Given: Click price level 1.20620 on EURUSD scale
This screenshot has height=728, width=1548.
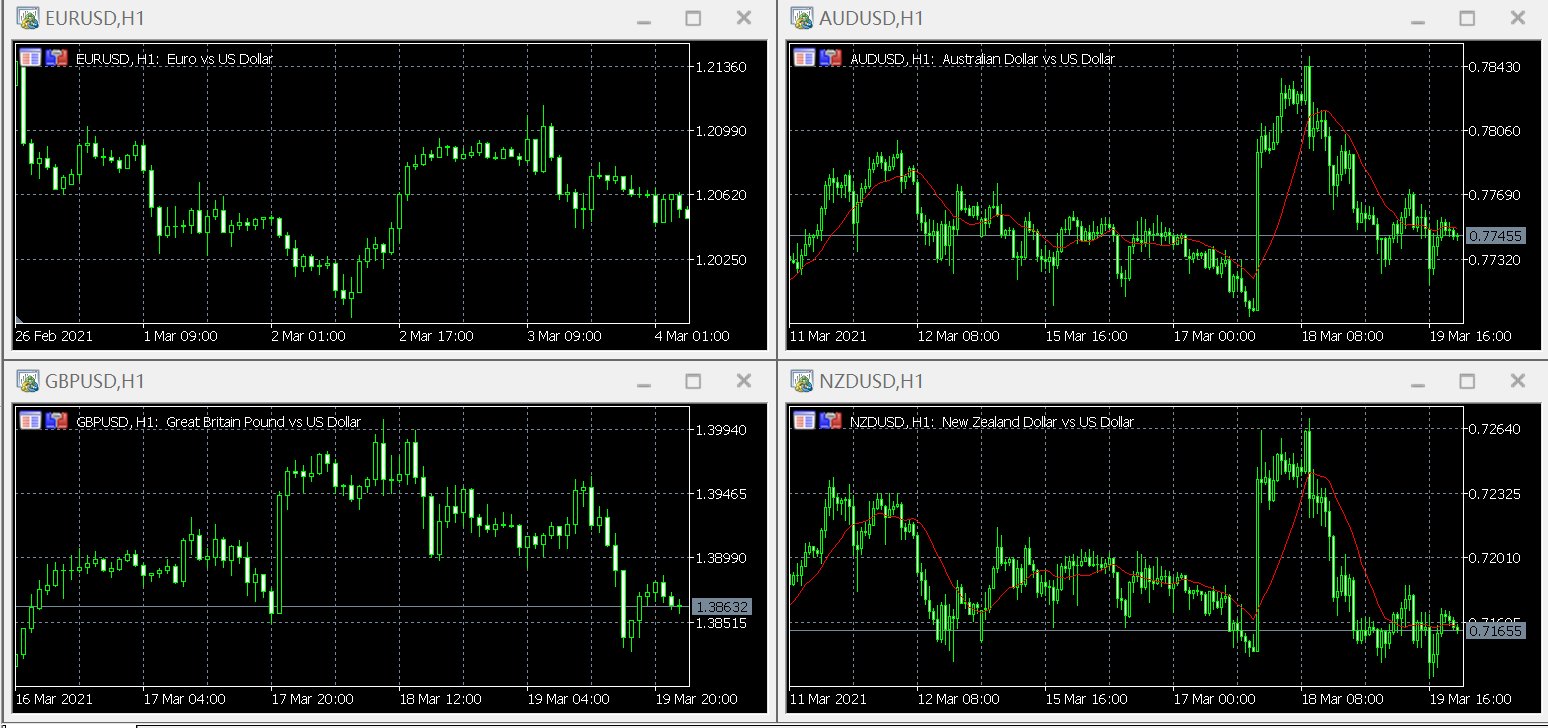Looking at the screenshot, I should click(722, 195).
